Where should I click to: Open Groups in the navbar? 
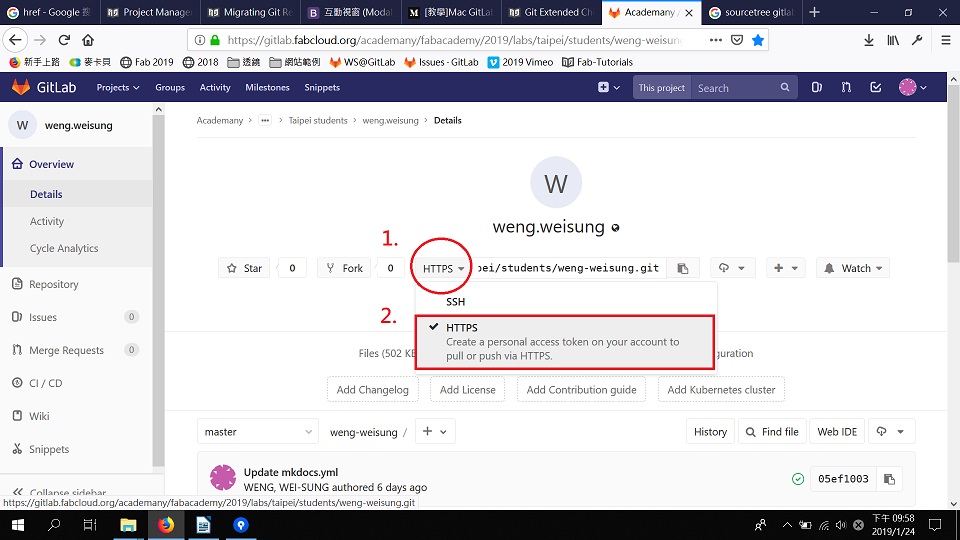(x=170, y=88)
